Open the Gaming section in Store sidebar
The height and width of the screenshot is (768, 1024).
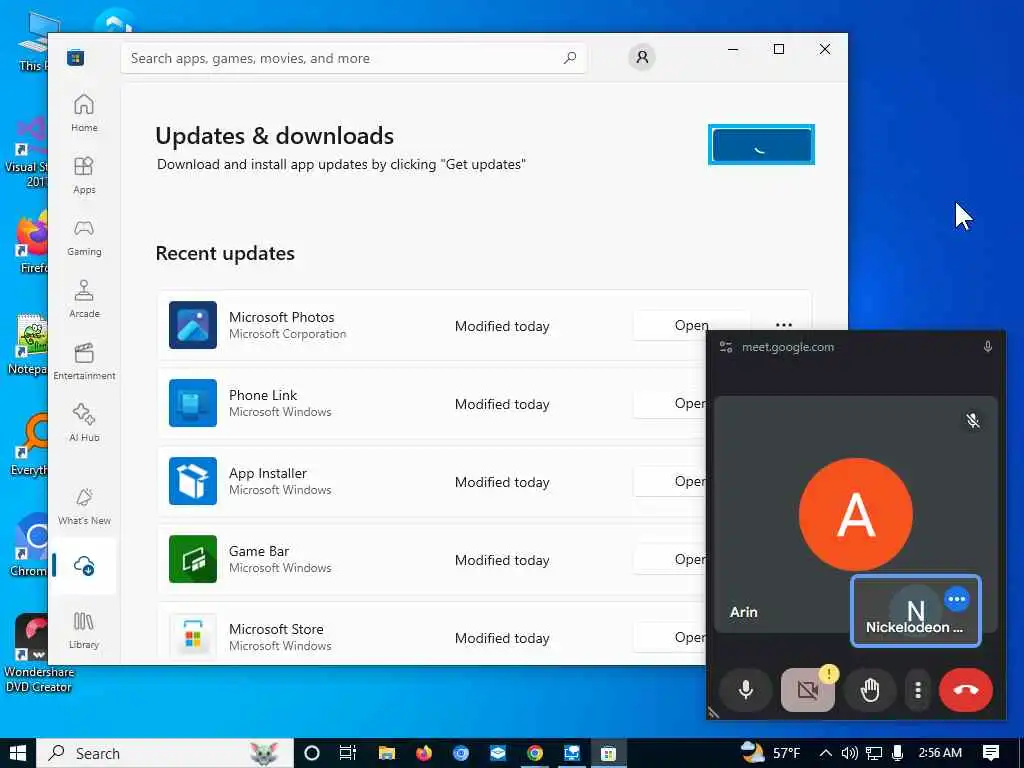[x=84, y=237]
